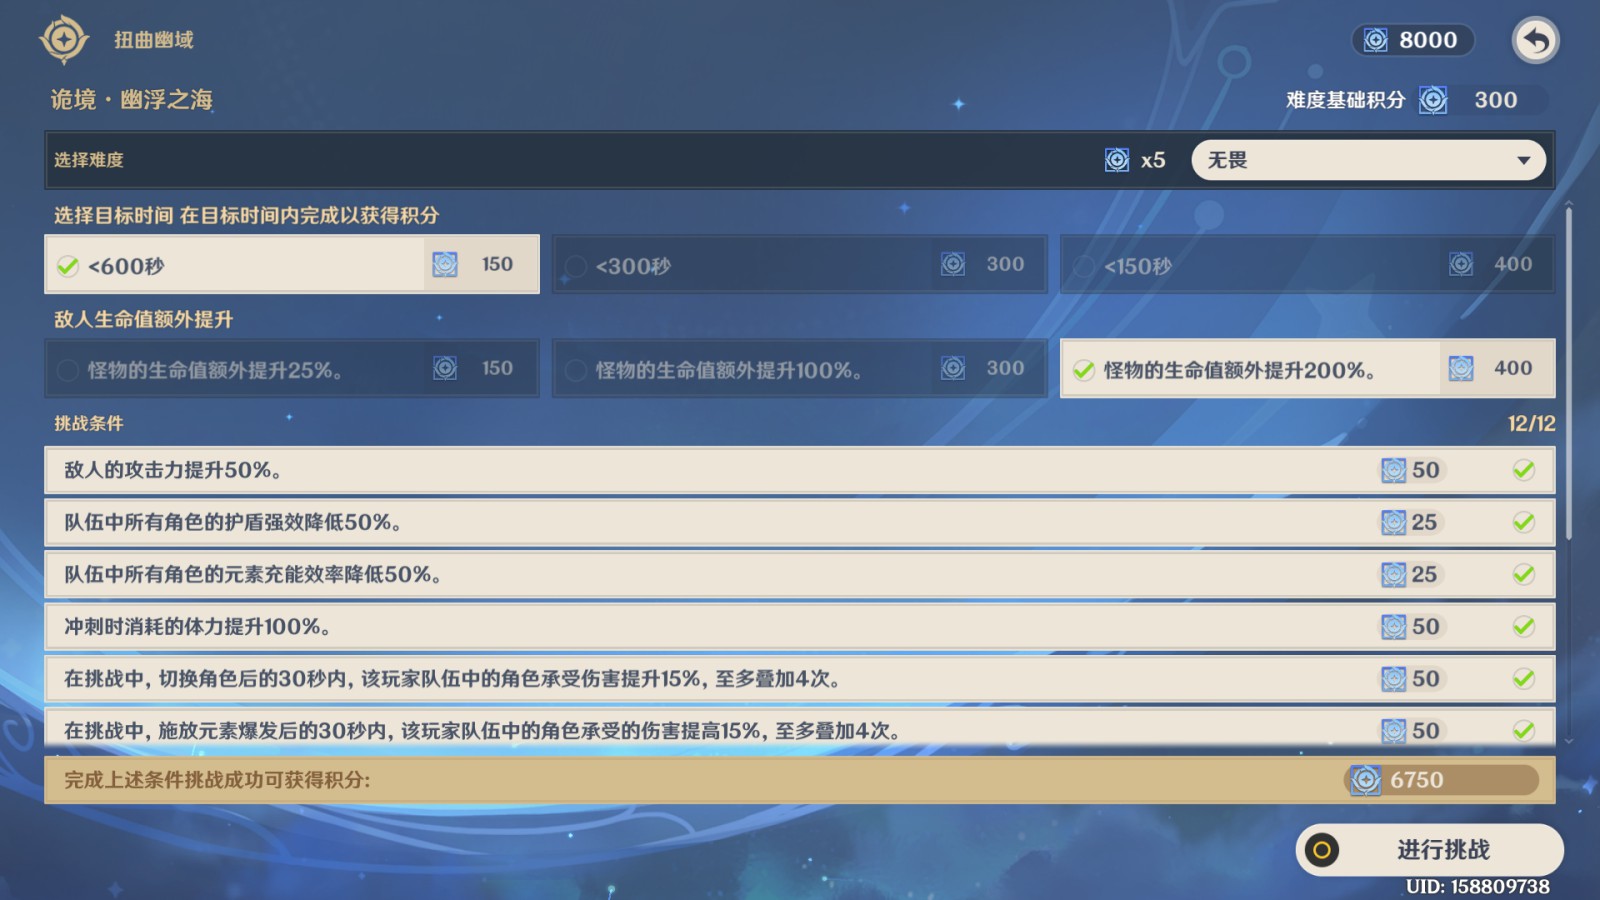The image size is (1600, 900).
Task: Click the point icon in 施放元素爆发后 row
Action: coord(1393,730)
